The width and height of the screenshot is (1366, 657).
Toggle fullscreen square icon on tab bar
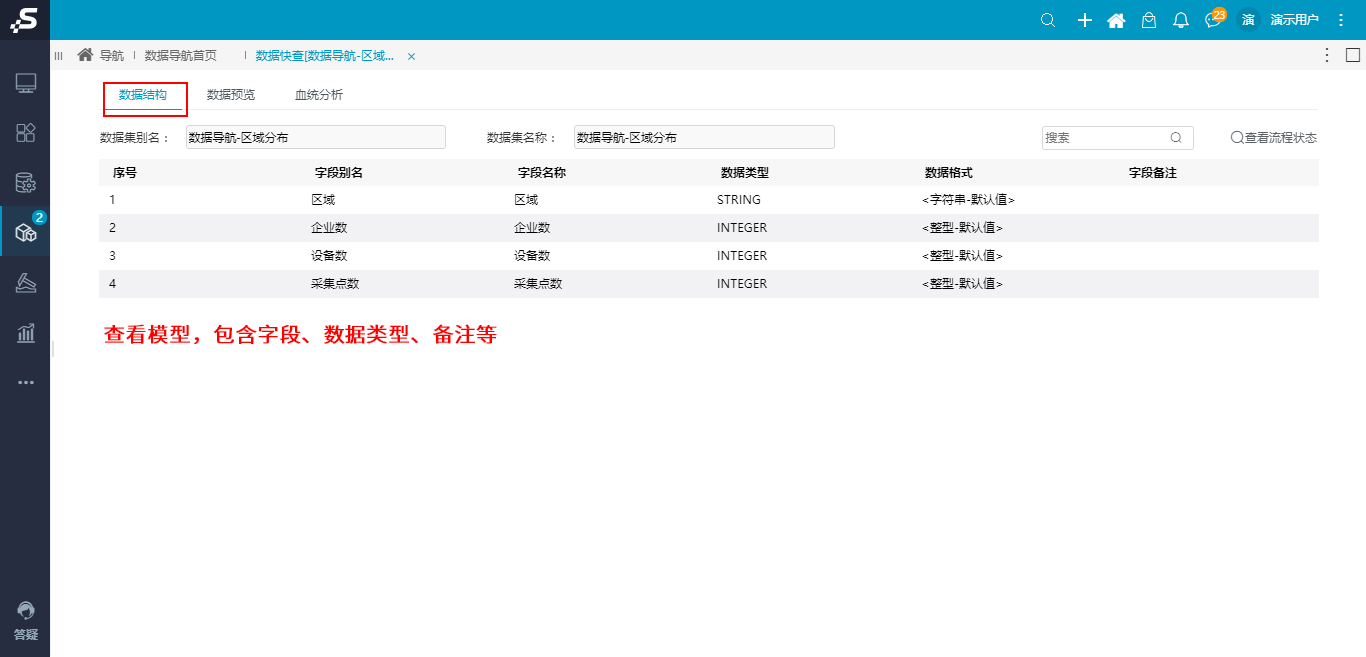click(x=1353, y=55)
